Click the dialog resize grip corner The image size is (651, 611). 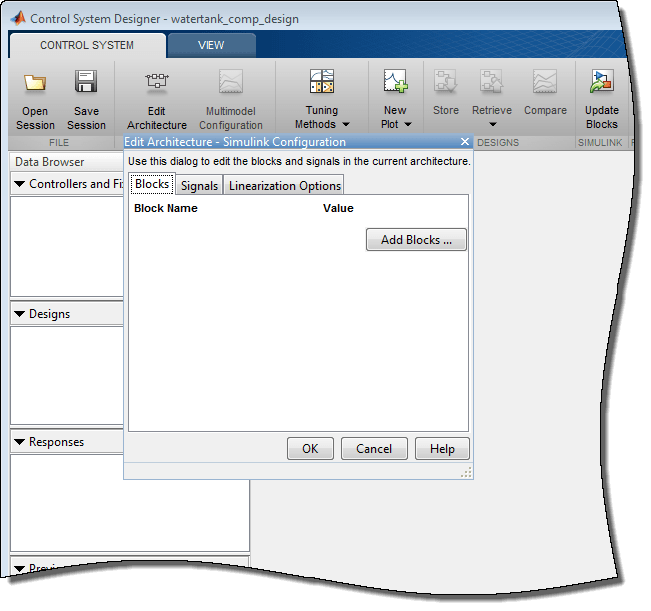pyautogui.click(x=467, y=473)
